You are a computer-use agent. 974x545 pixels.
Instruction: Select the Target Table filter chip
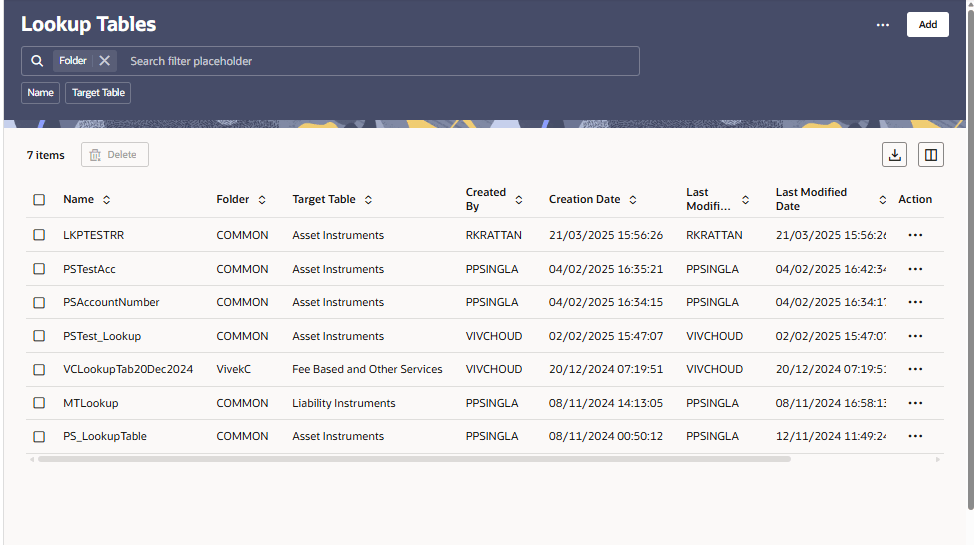coord(98,93)
